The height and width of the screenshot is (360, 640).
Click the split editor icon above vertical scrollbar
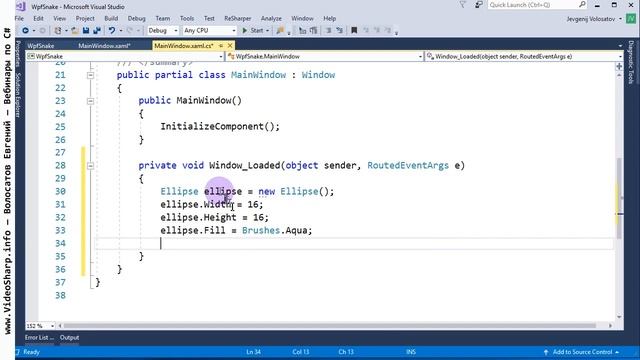tap(619, 66)
